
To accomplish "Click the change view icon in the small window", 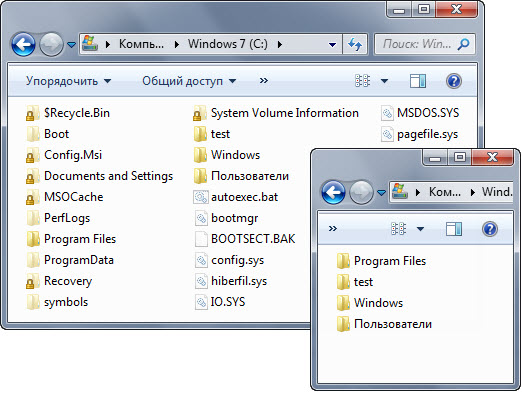I will 398,229.
